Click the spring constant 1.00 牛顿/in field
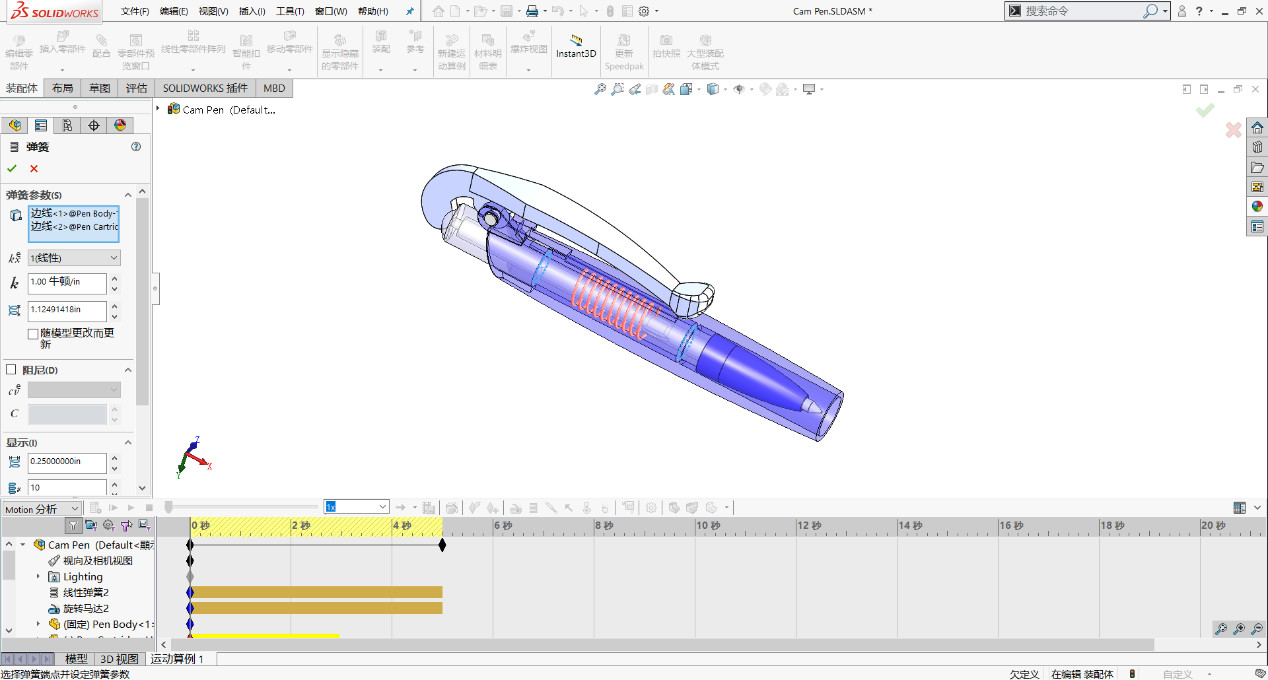Image resolution: width=1268 pixels, height=680 pixels. pyautogui.click(x=67, y=283)
